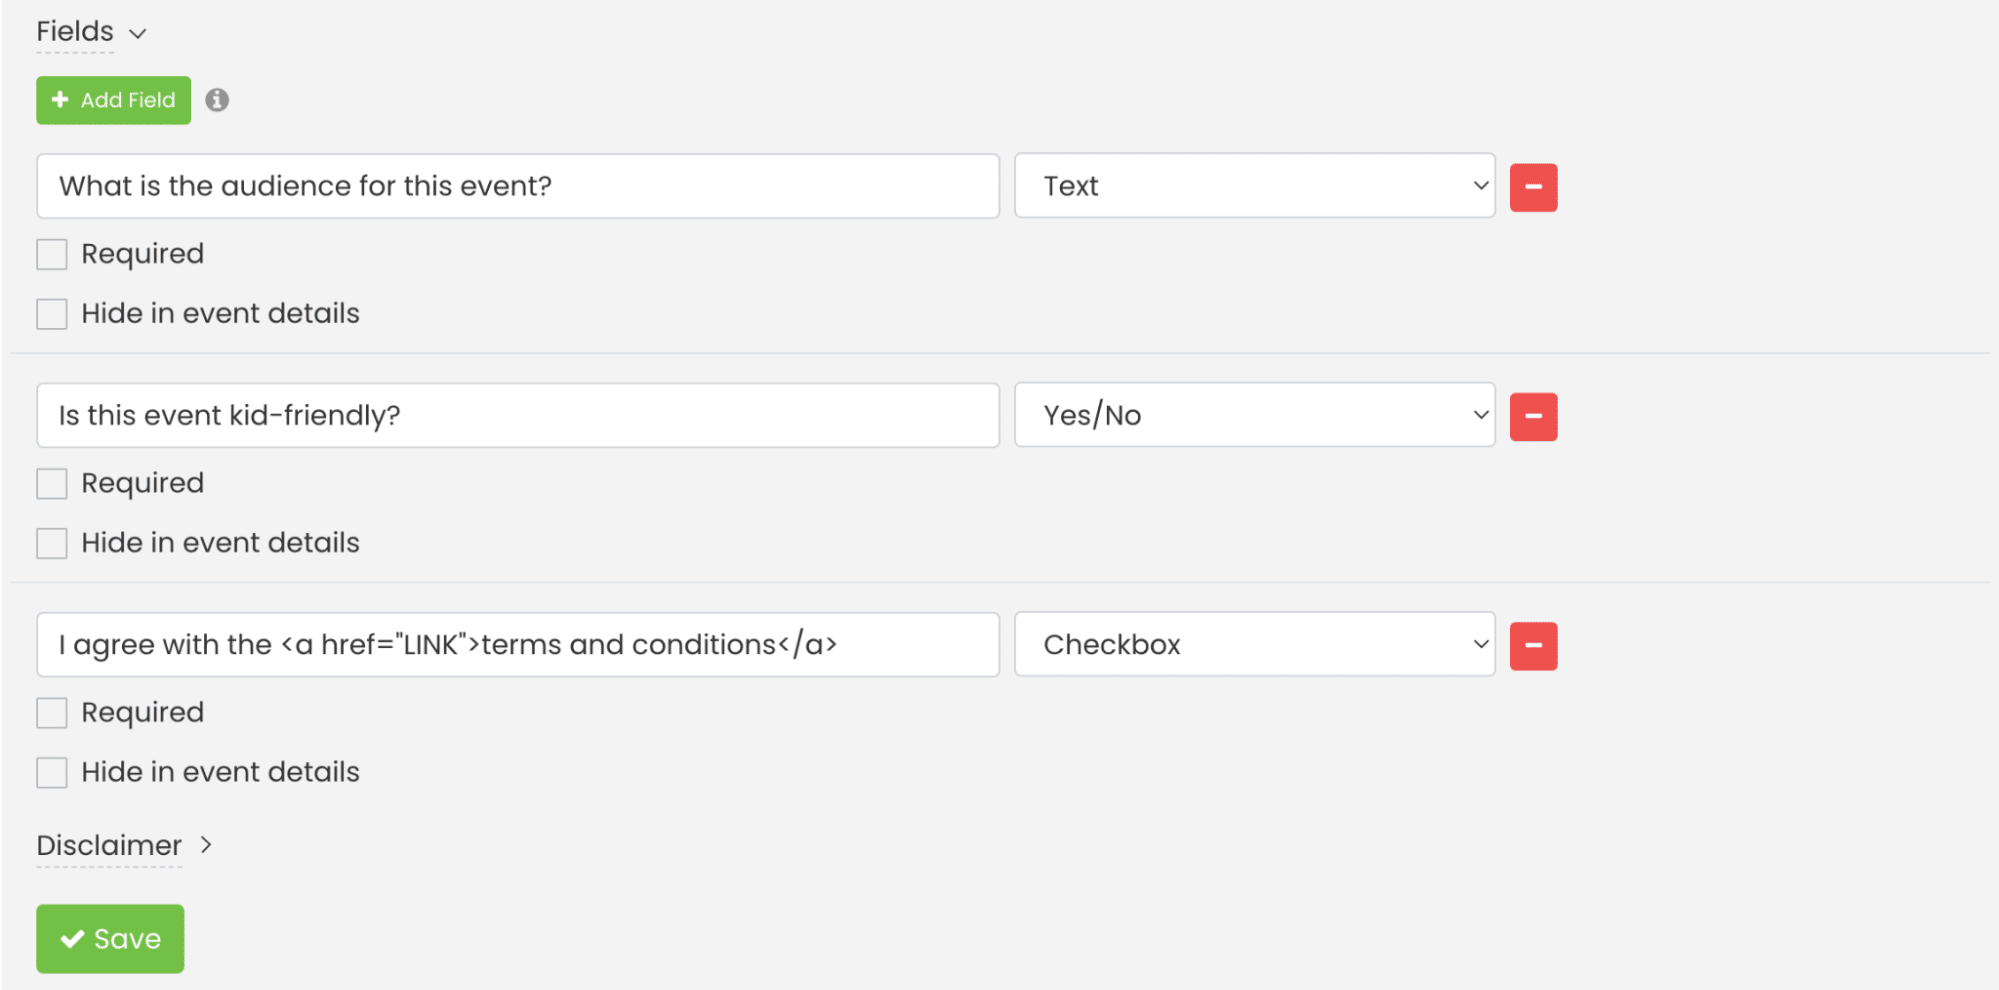Enable Required for kid-friendly question

coord(51,483)
